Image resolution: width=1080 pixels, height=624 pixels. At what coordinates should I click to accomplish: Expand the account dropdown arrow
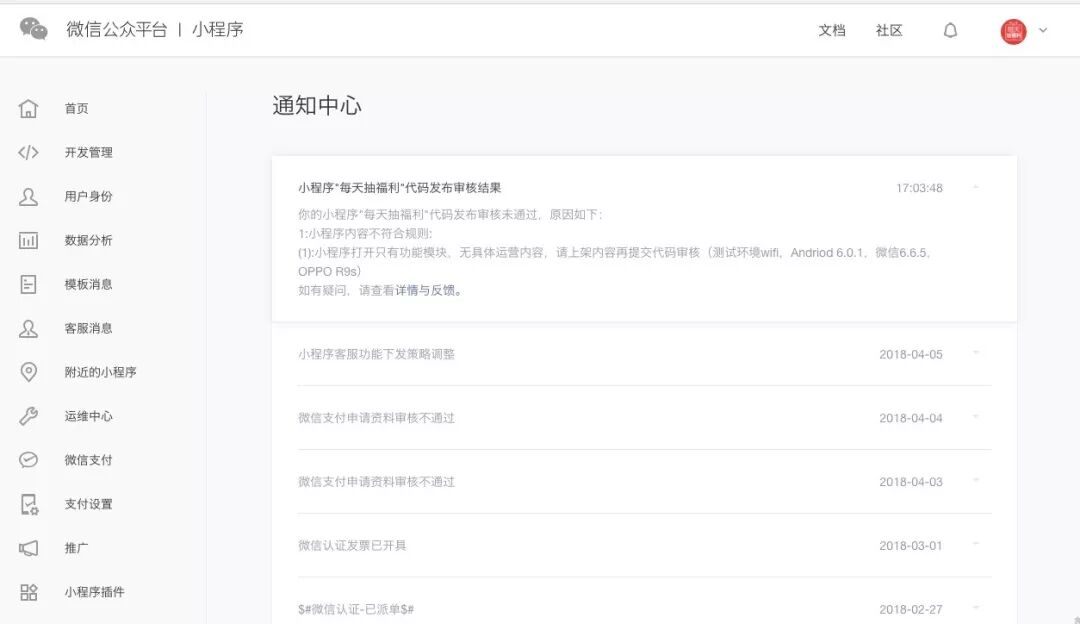pyautogui.click(x=1043, y=30)
